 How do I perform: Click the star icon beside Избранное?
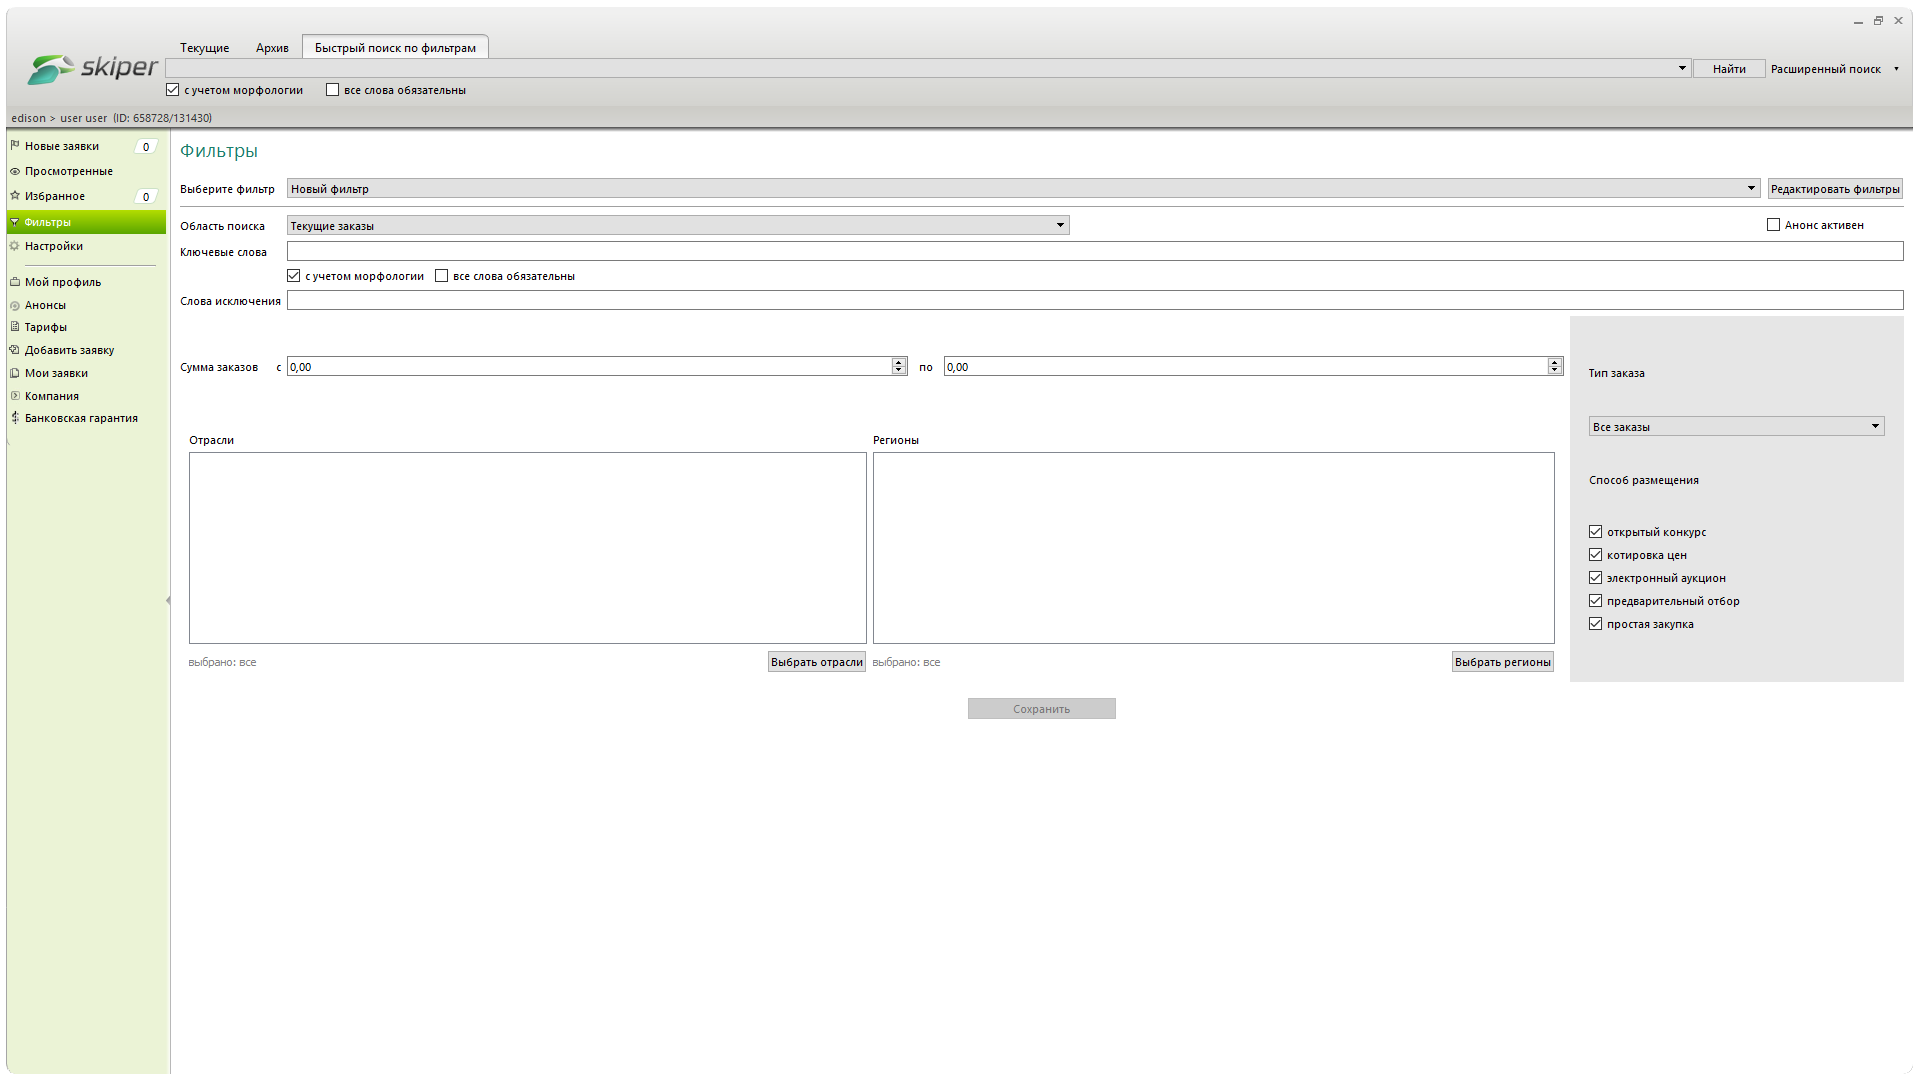point(15,196)
